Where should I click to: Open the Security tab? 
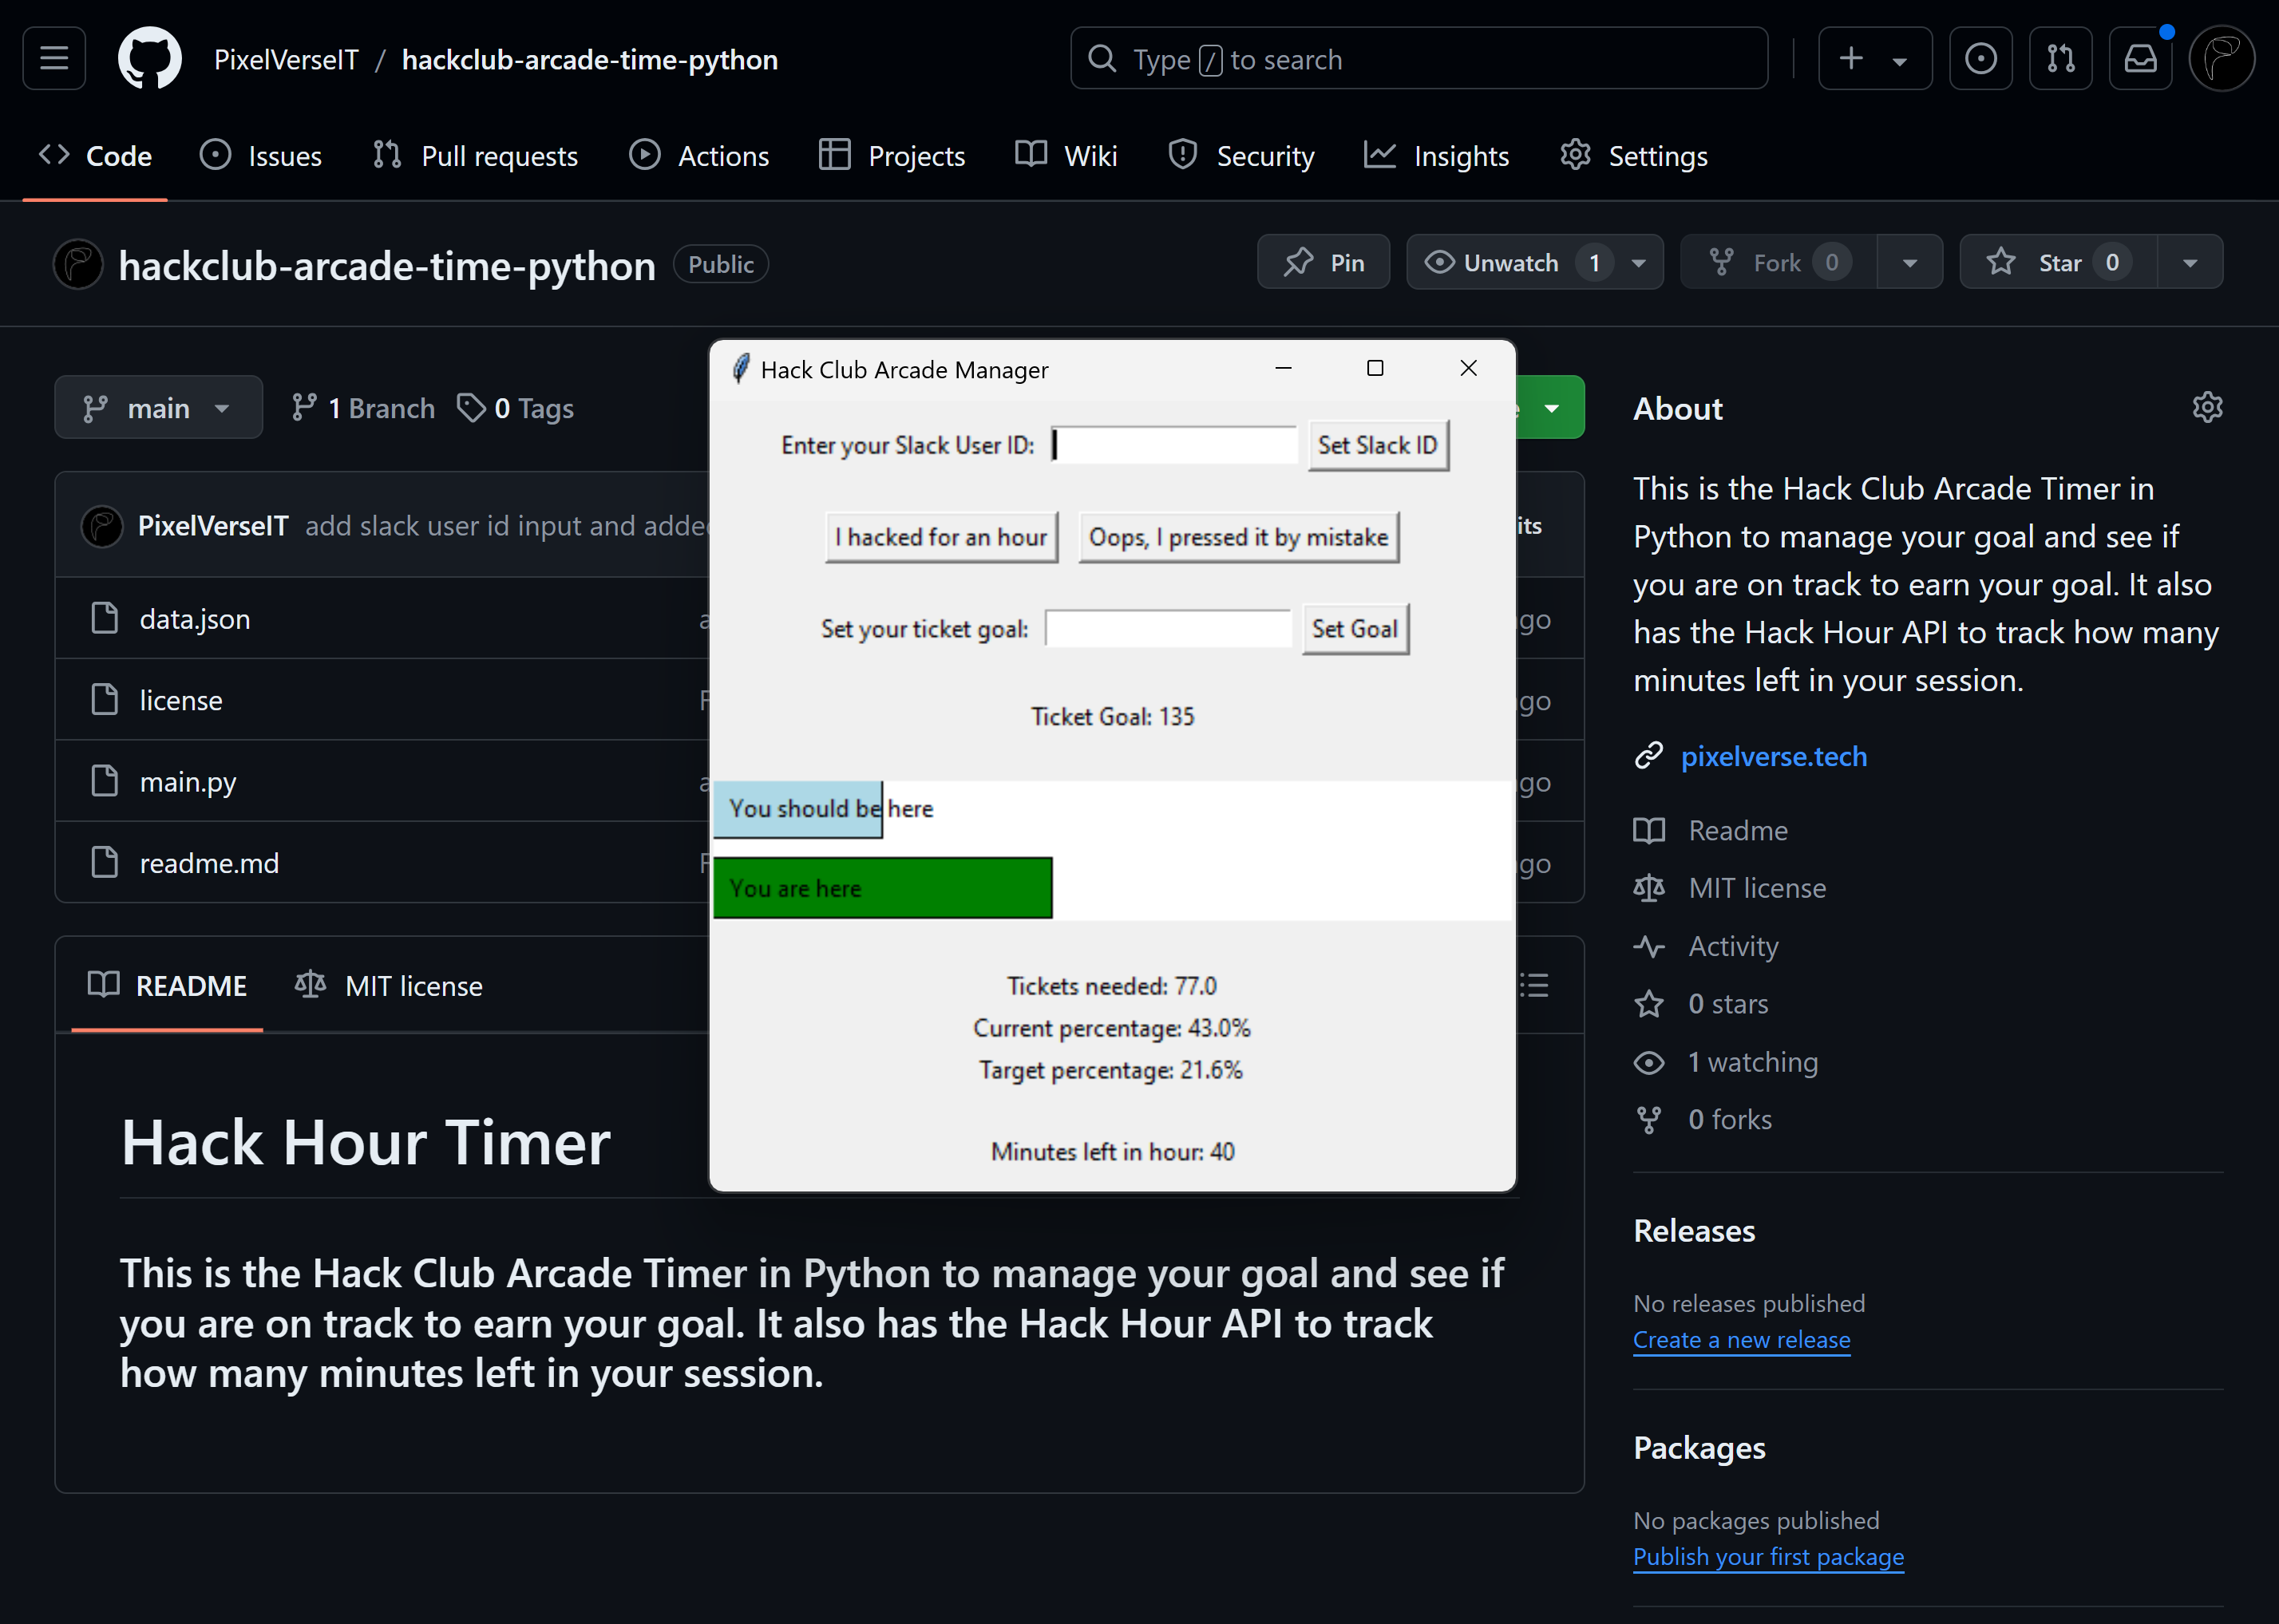click(1241, 156)
